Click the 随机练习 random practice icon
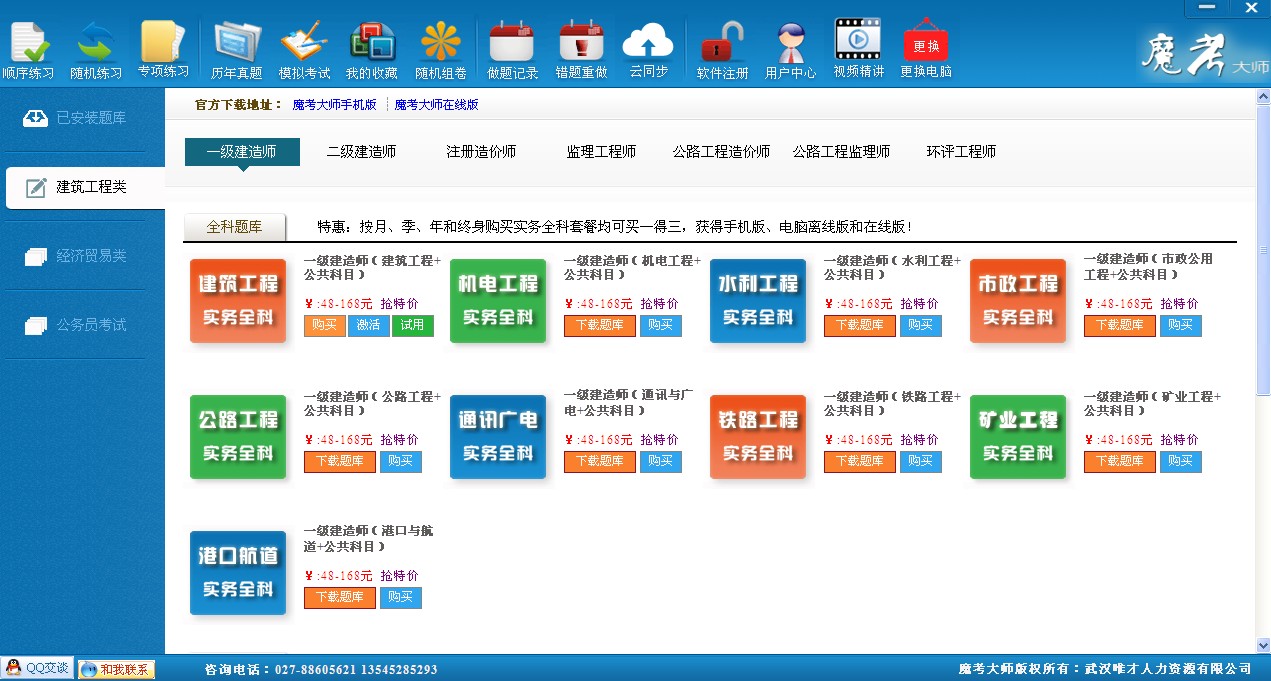Image resolution: width=1271 pixels, height=681 pixels. tap(96, 49)
